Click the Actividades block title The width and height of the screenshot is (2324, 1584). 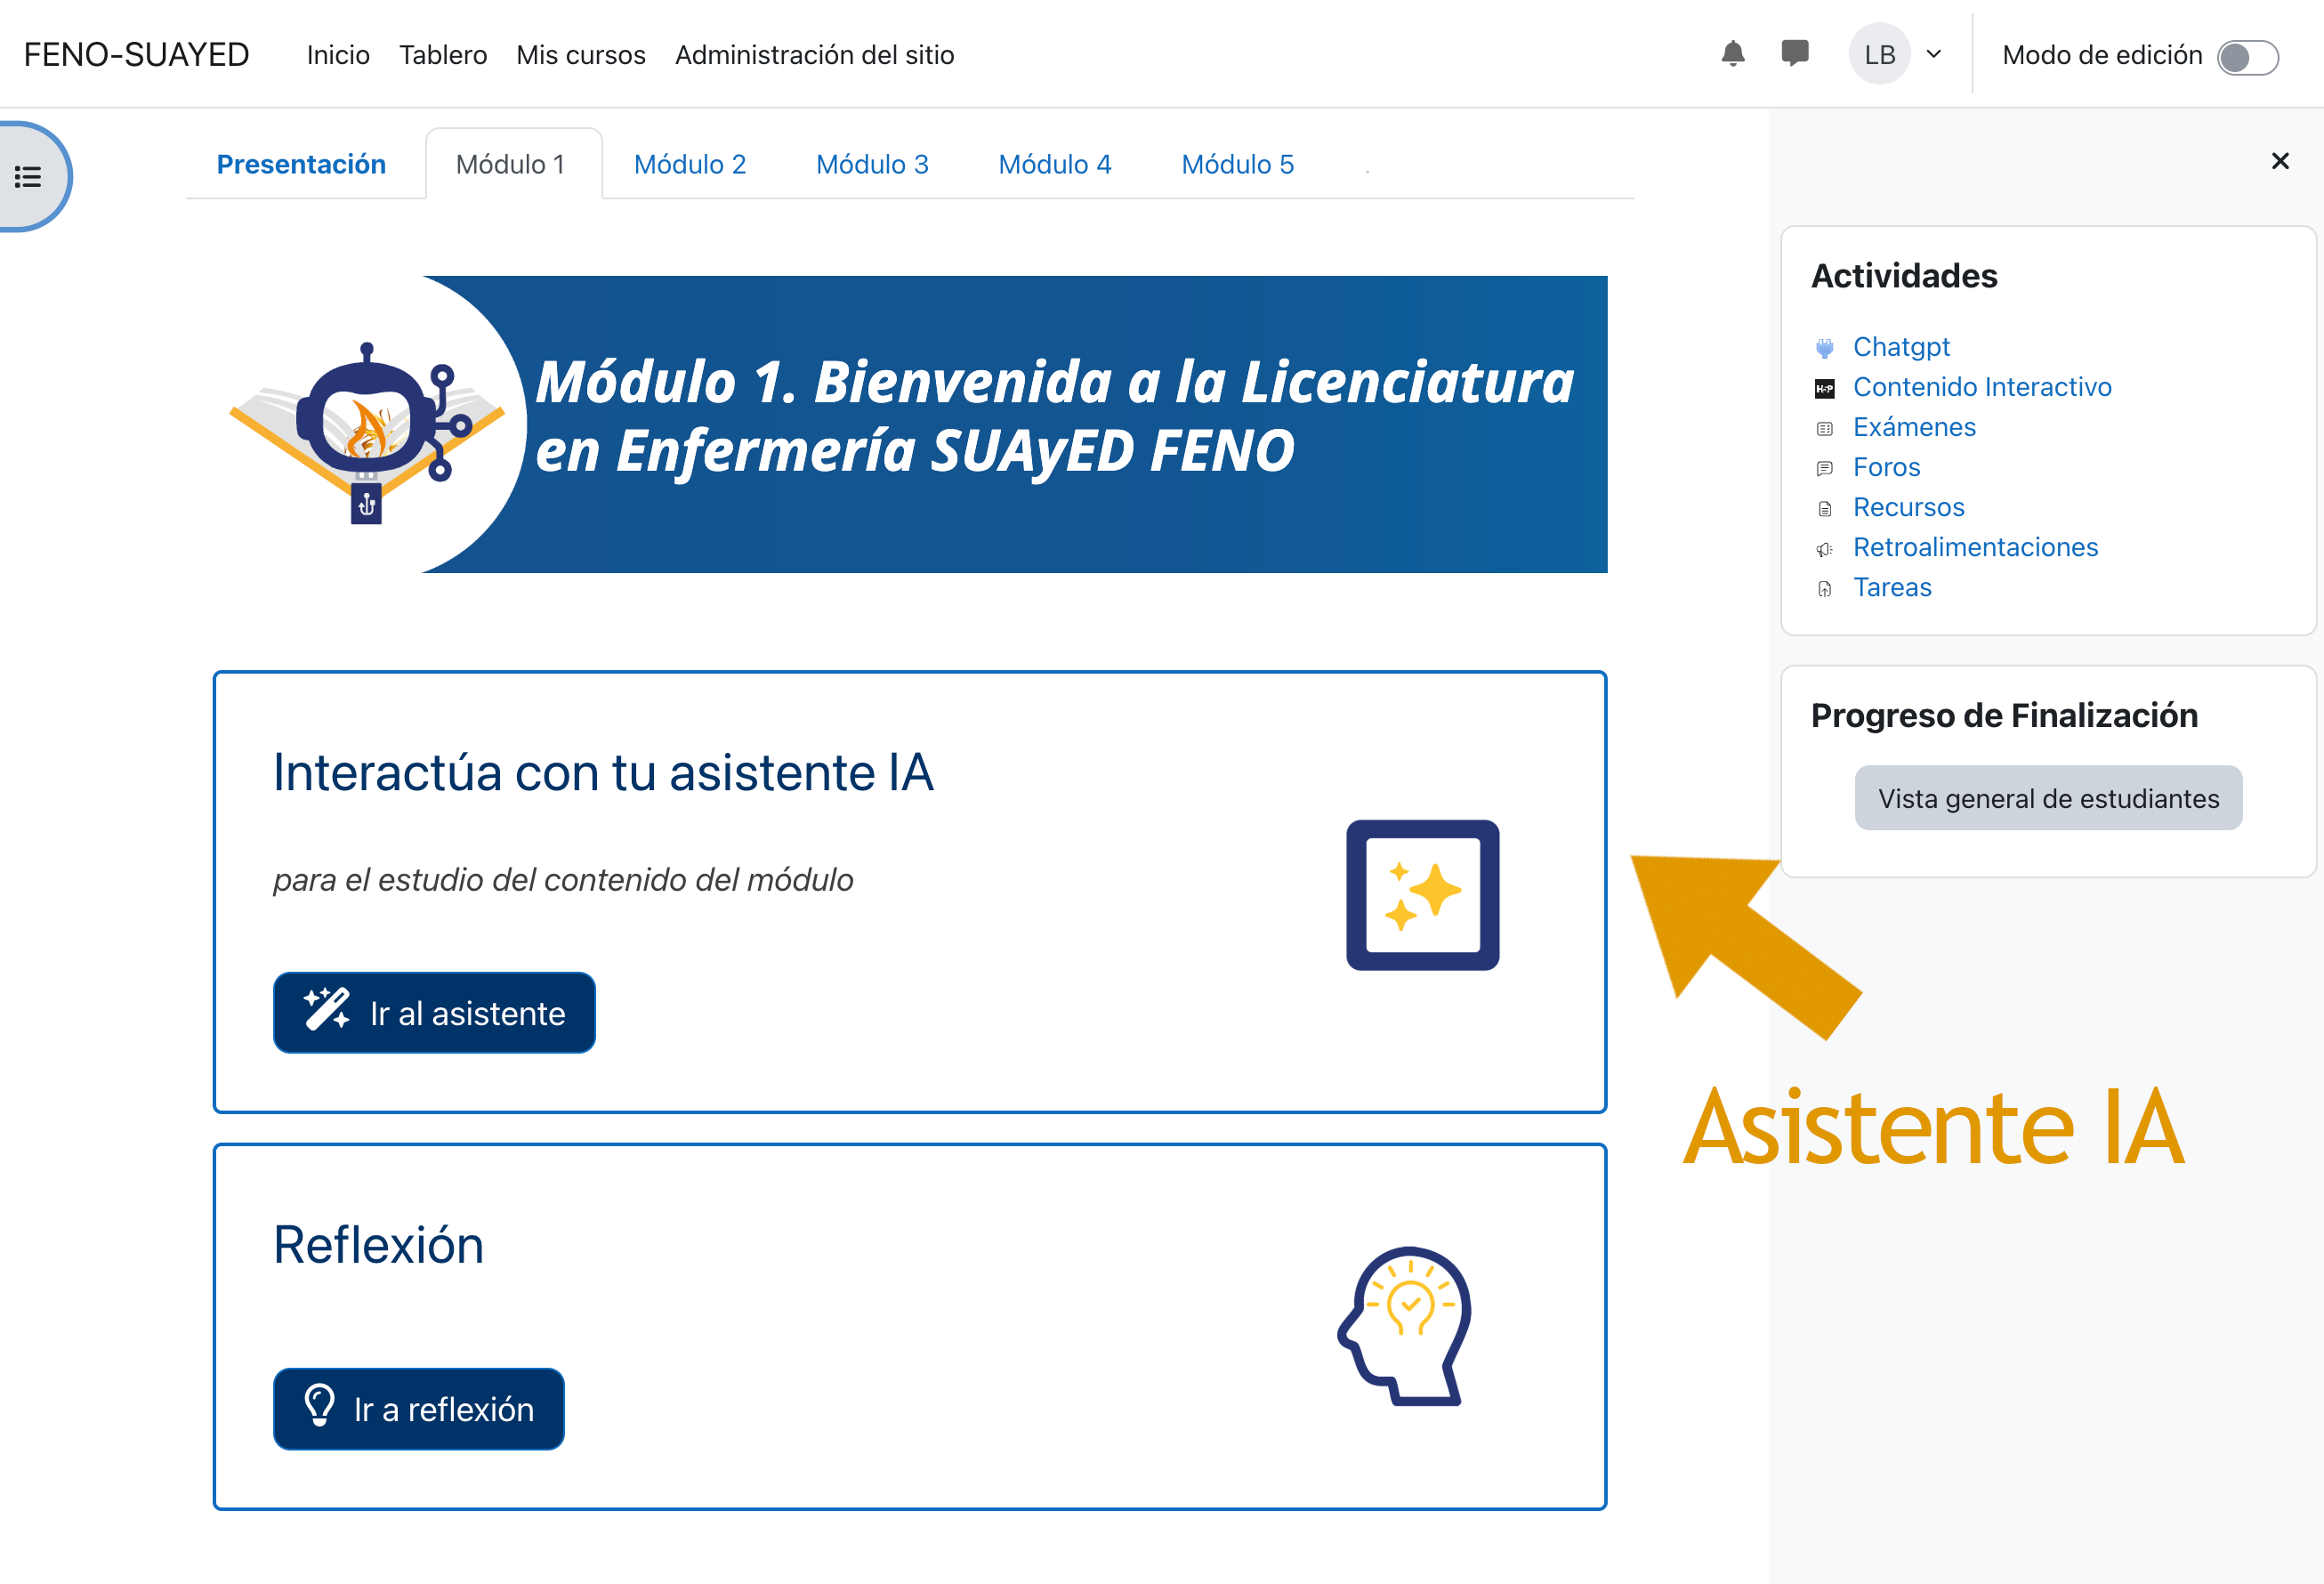point(1904,276)
